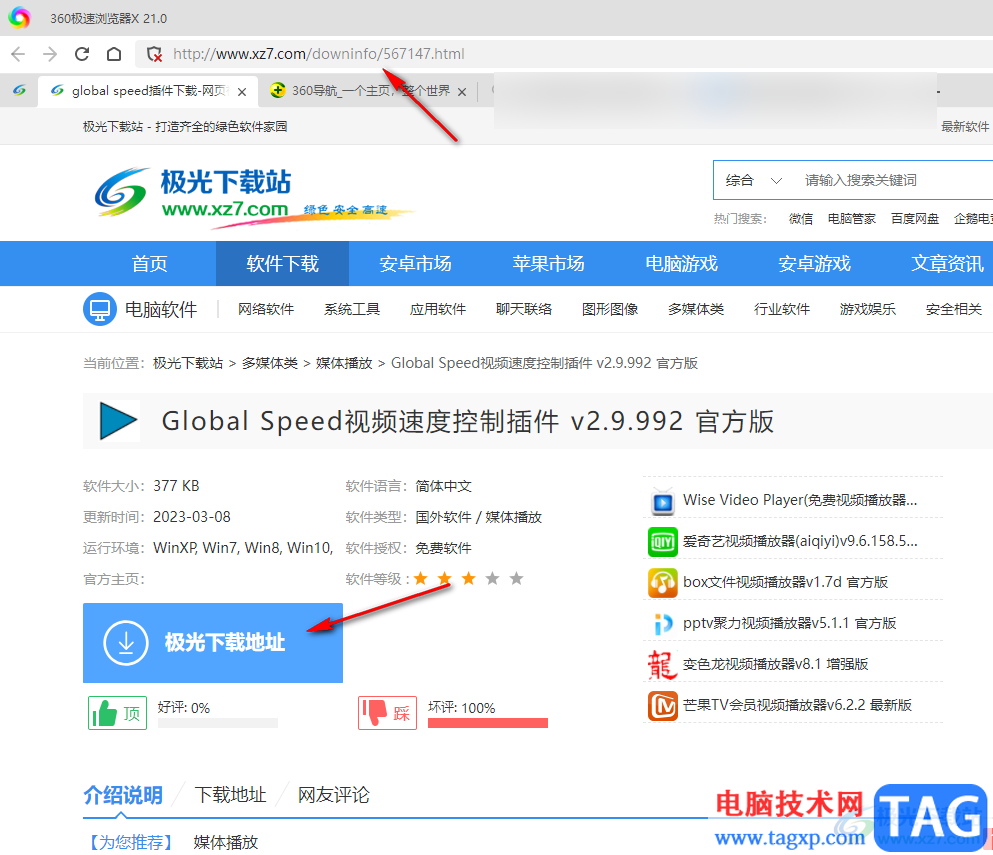Screen dimensions: 993x855
Task: Open the 文章资讯 navigation item
Action: pos(947,263)
